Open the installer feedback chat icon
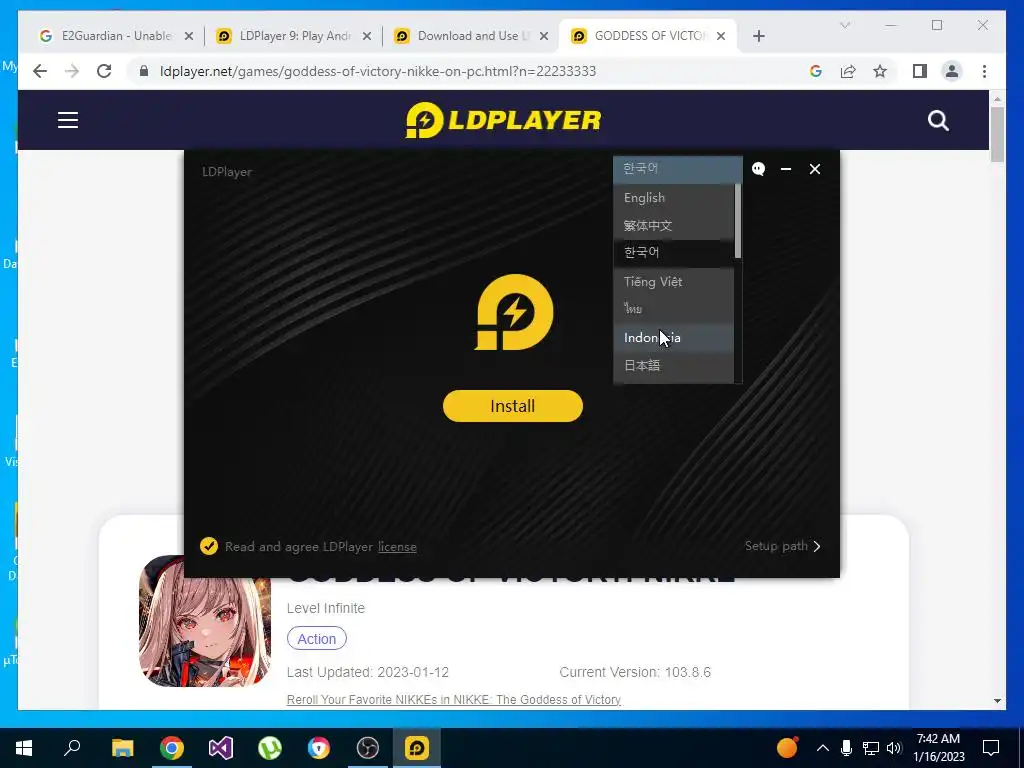The height and width of the screenshot is (768, 1024). (x=758, y=169)
